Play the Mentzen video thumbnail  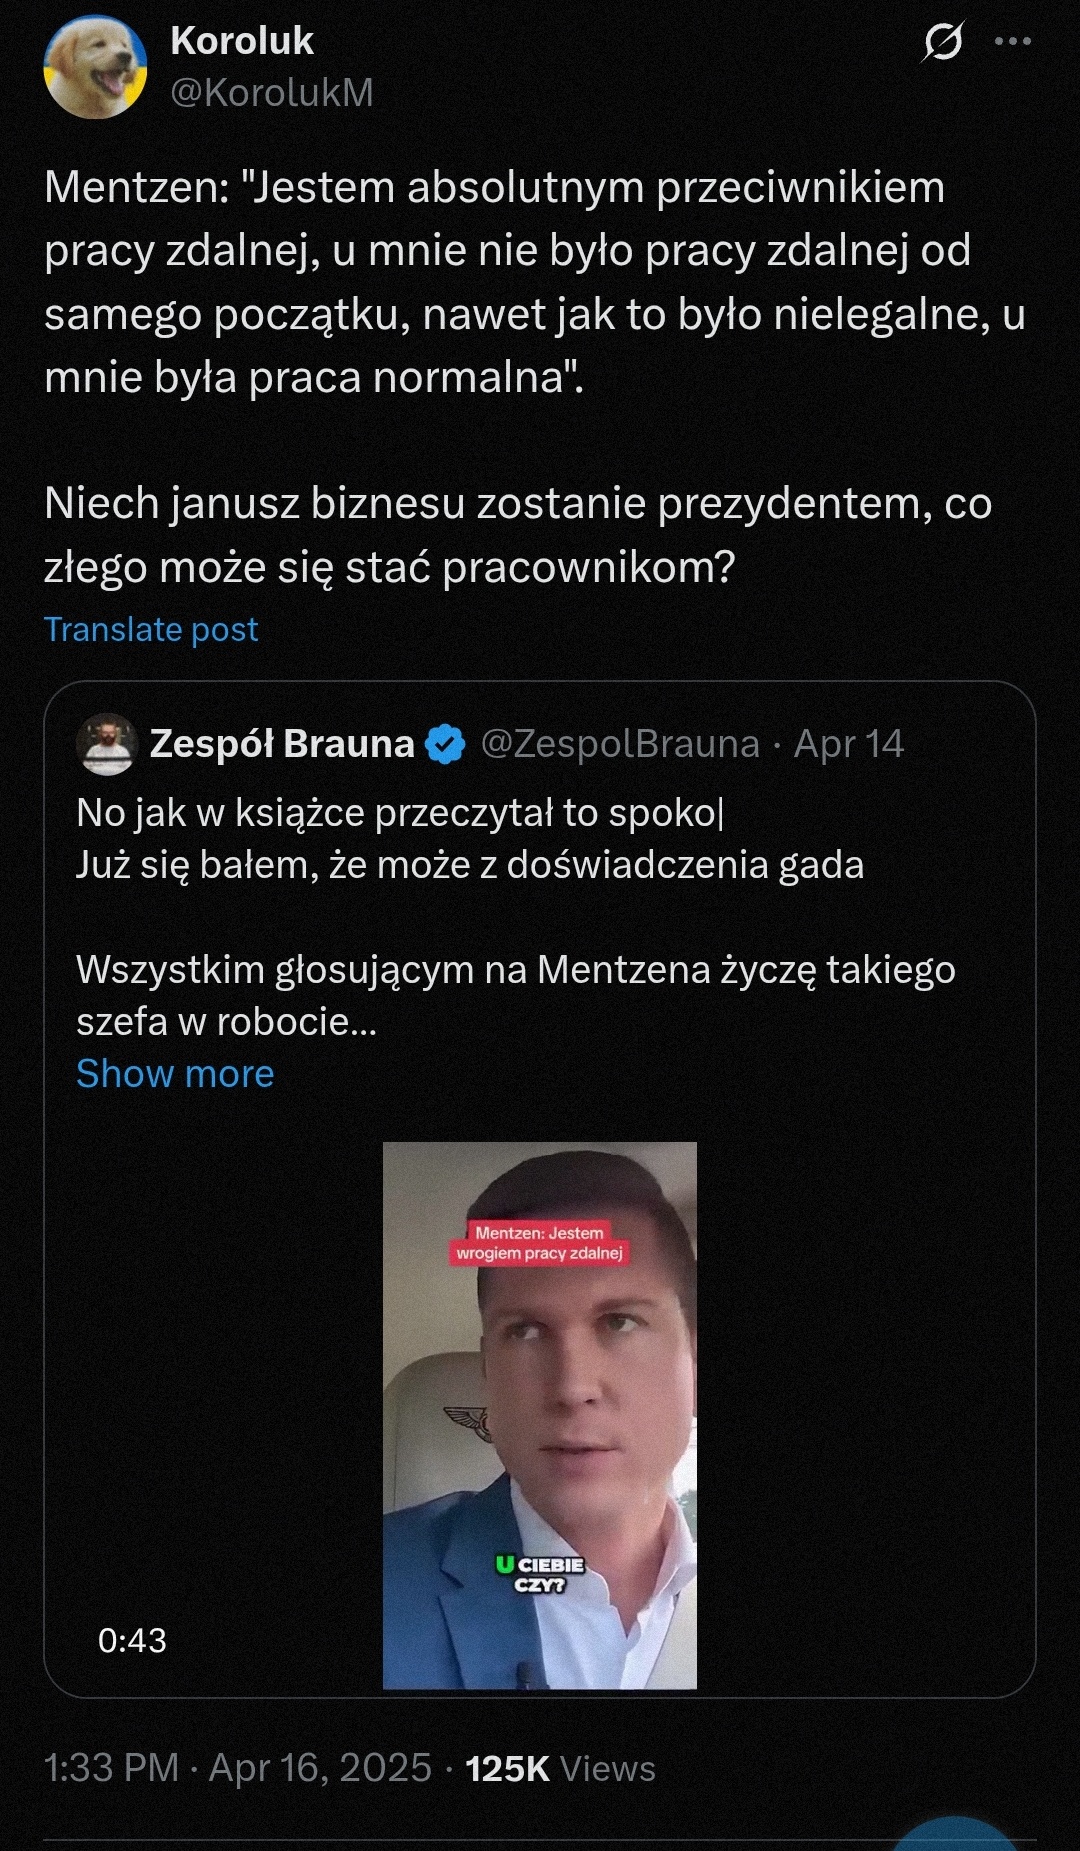point(540,1415)
